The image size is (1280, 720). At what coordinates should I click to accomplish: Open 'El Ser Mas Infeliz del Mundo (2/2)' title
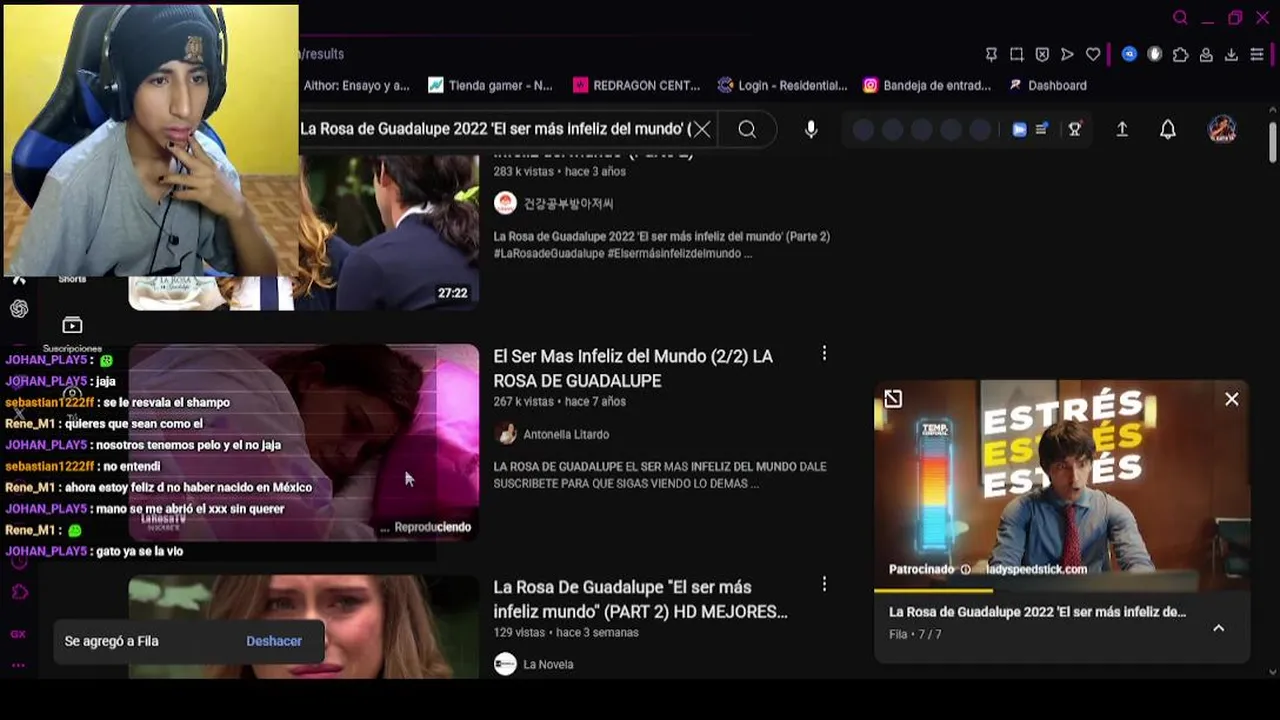(x=633, y=368)
